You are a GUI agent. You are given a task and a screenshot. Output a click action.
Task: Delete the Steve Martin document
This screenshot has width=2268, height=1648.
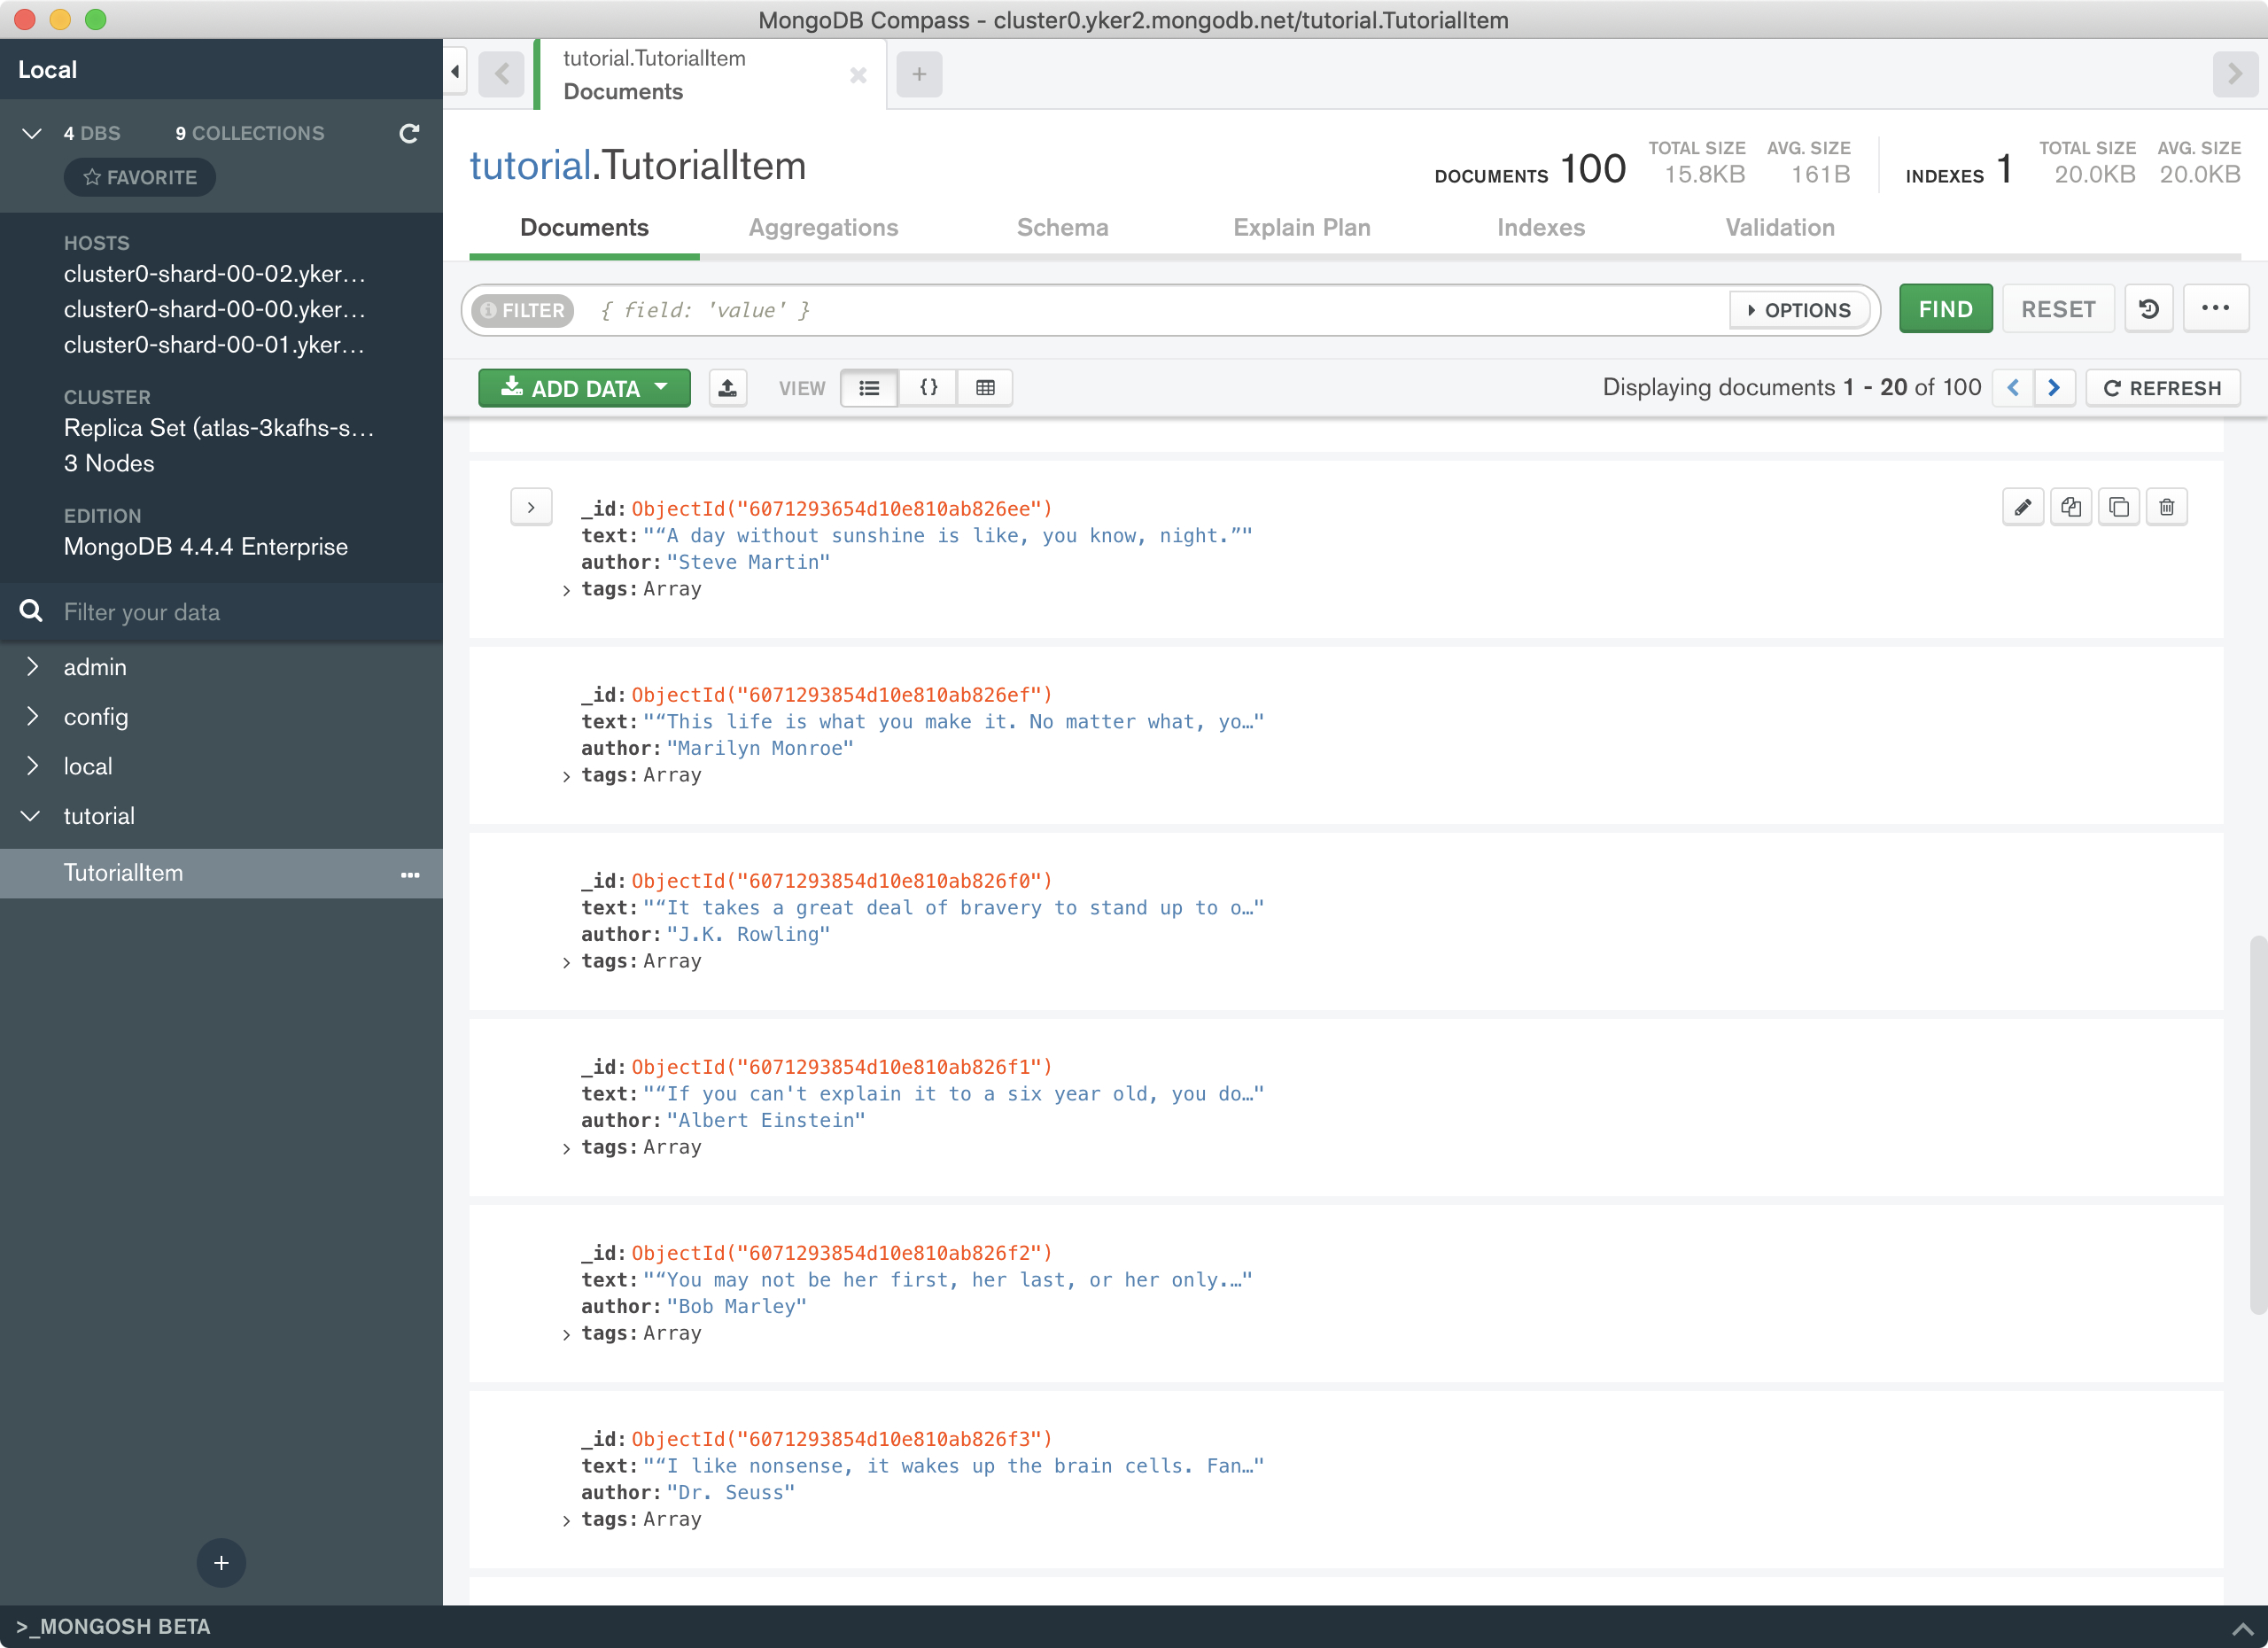2167,507
